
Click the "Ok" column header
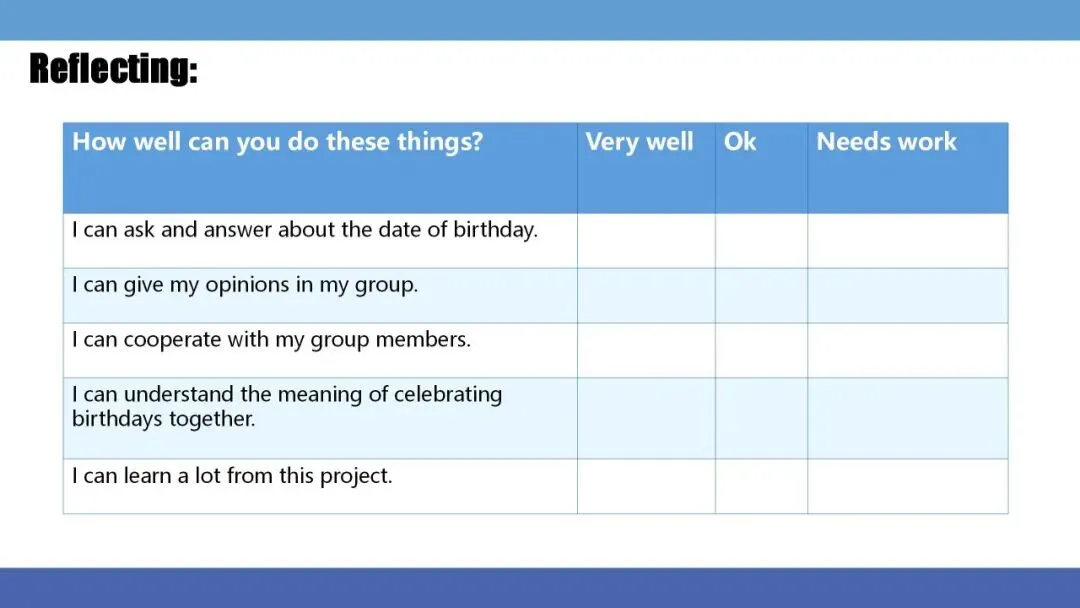[740, 142]
